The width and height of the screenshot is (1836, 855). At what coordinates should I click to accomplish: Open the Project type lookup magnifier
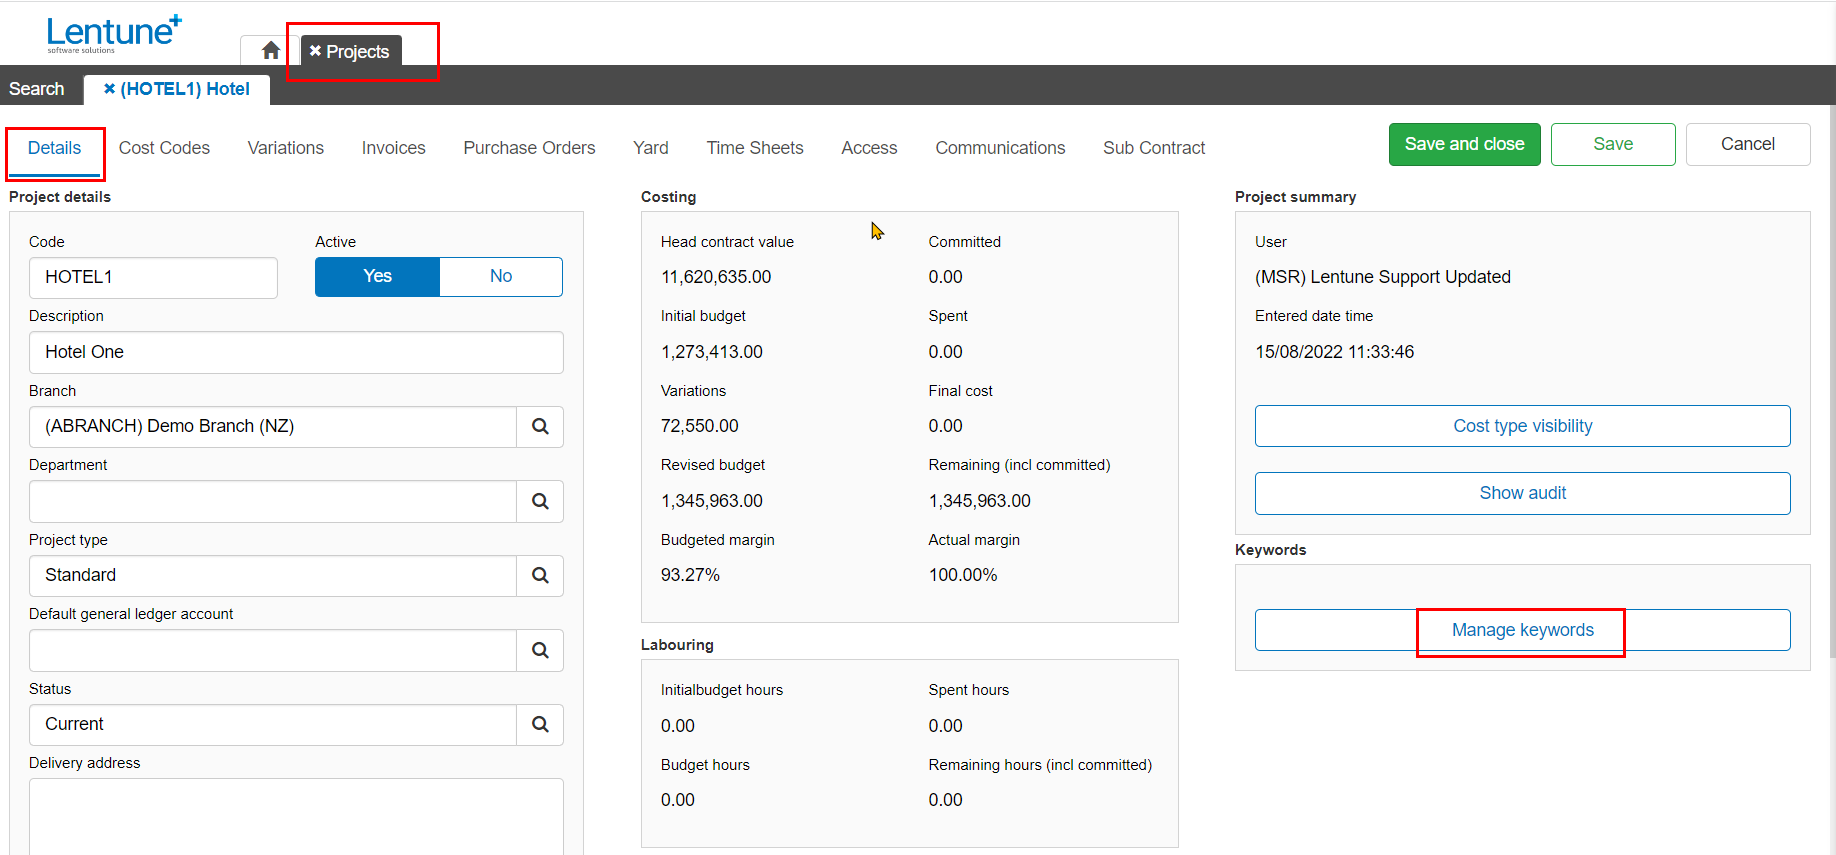pyautogui.click(x=540, y=576)
